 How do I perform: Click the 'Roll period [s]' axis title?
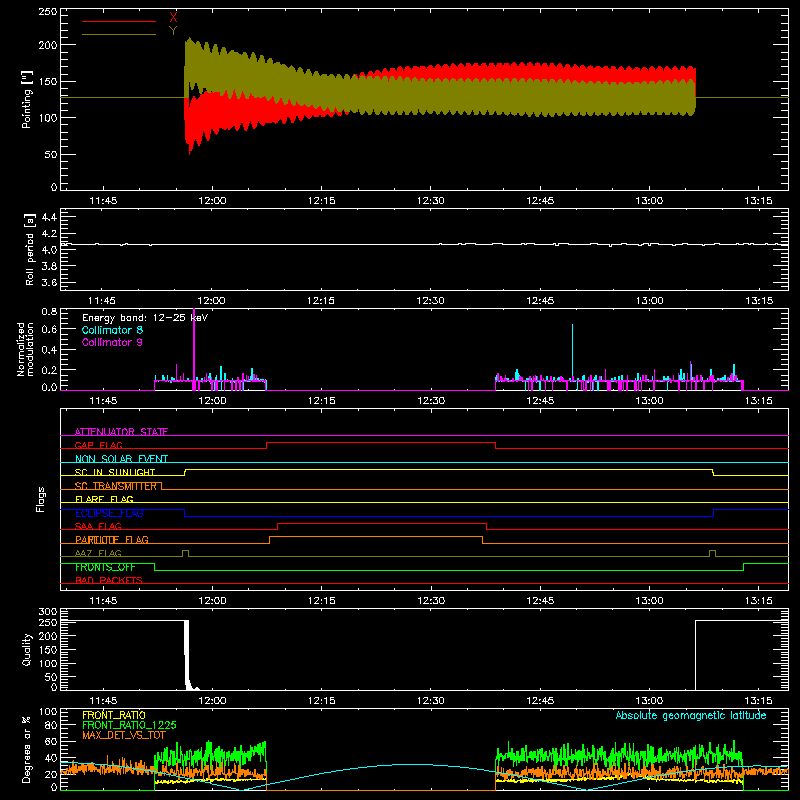[x=30, y=249]
